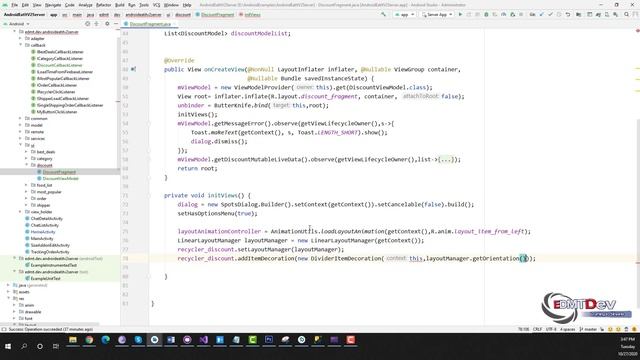640x360 pixels.
Task: Click the app breadcrumb in navigation bar
Action: 53,15
